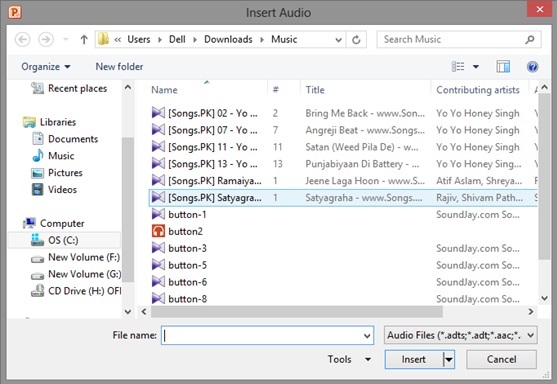Expand the File name dropdown
The height and width of the screenshot is (384, 557).
point(367,336)
